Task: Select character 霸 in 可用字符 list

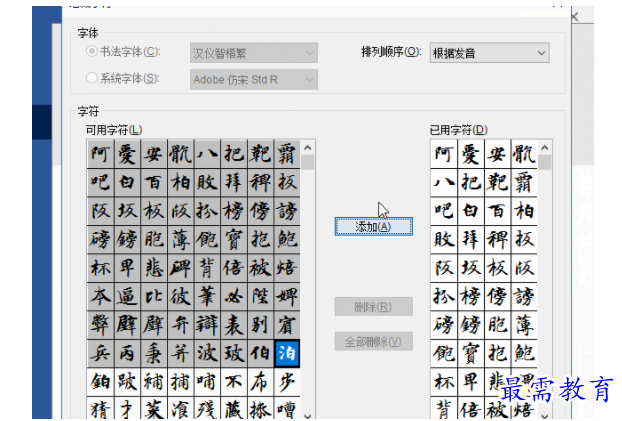Action: click(287, 154)
